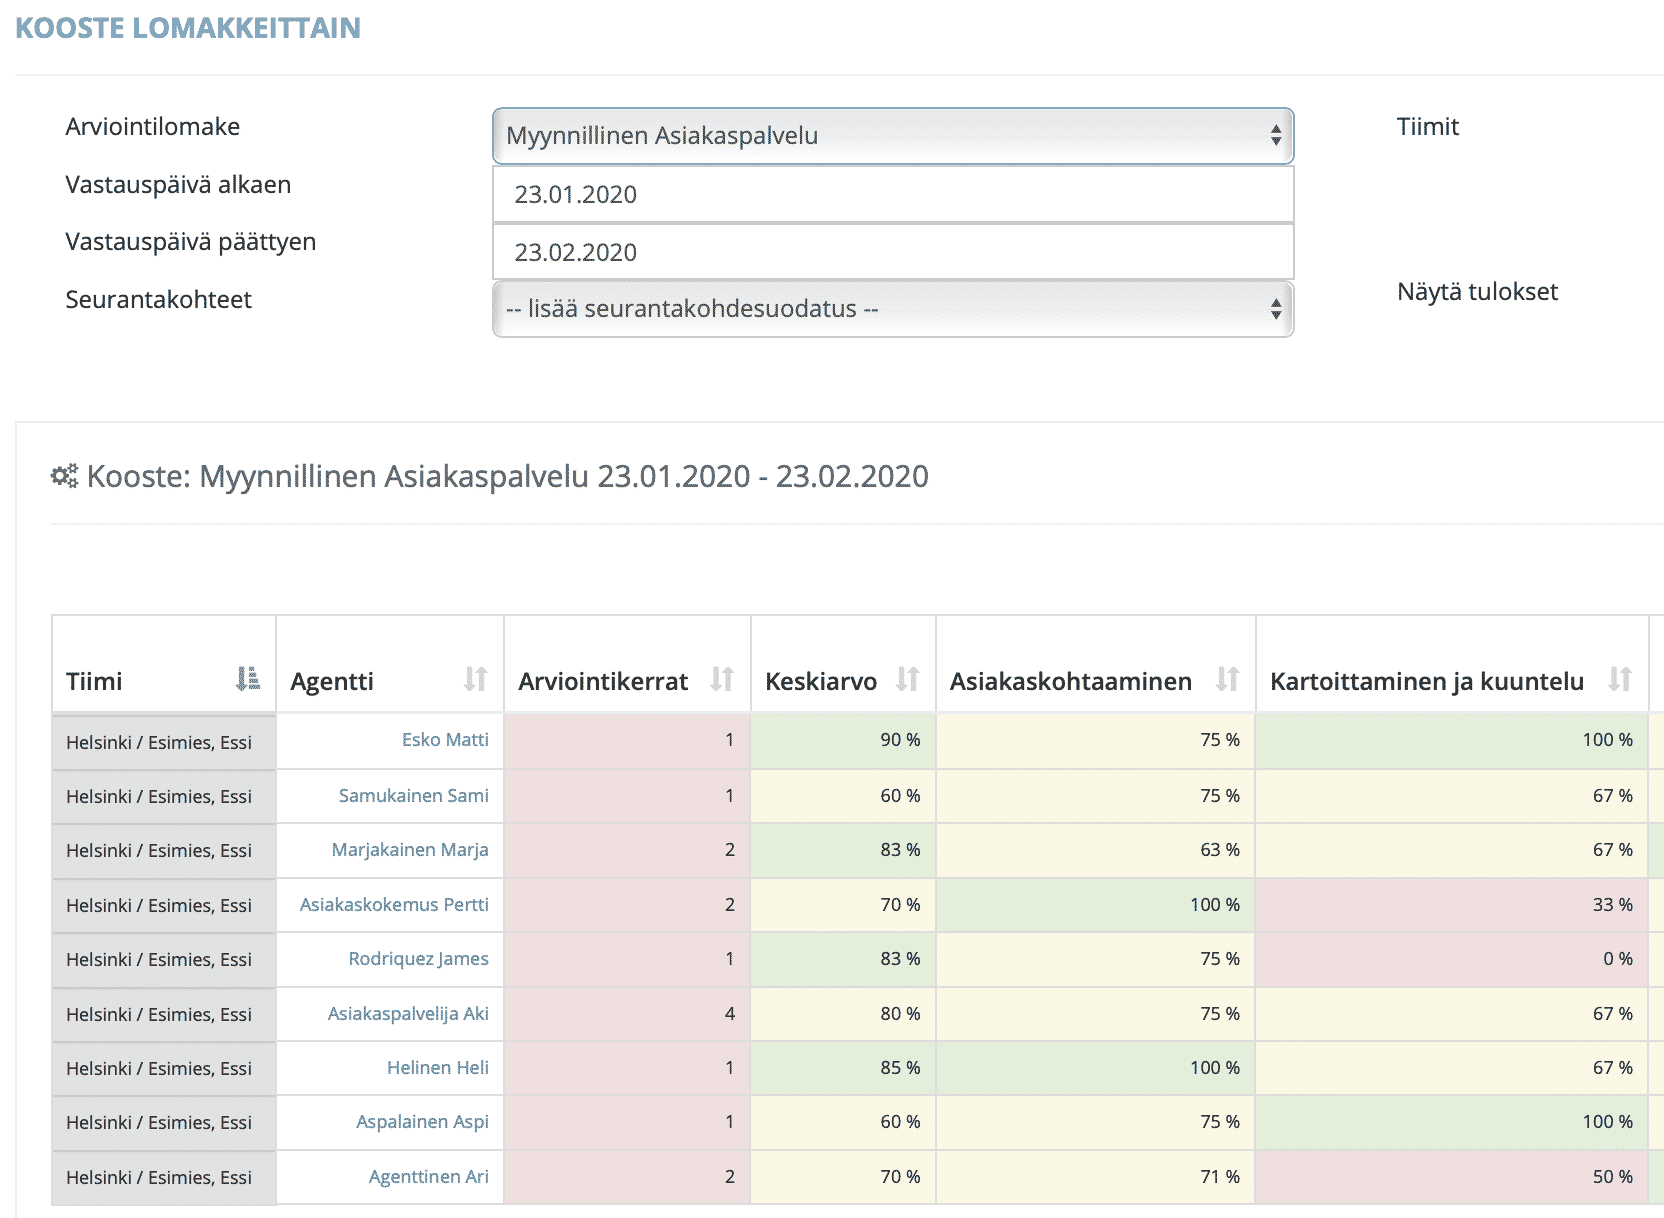The height and width of the screenshot is (1218, 1664).
Task: Open agent Esko Matti link
Action: pyautogui.click(x=445, y=740)
